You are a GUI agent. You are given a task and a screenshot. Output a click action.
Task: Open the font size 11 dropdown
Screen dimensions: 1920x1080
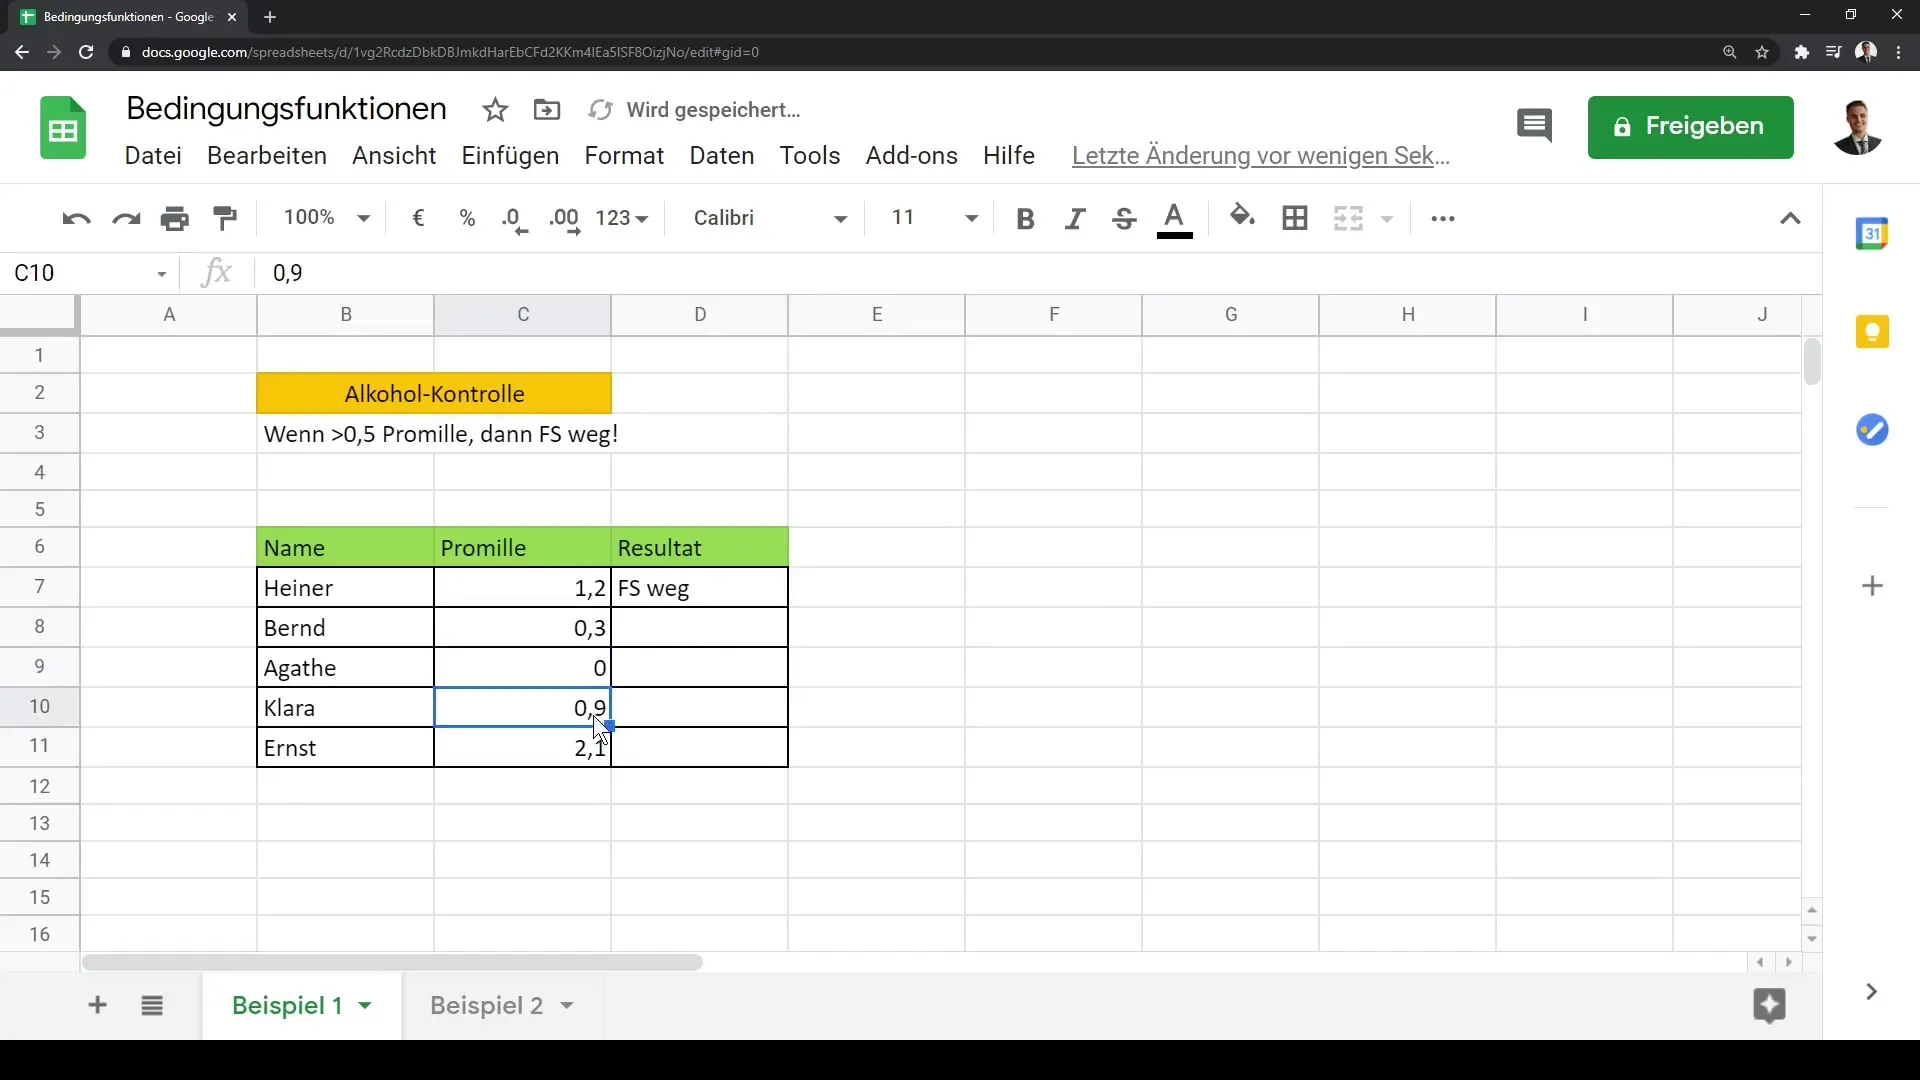coord(934,218)
